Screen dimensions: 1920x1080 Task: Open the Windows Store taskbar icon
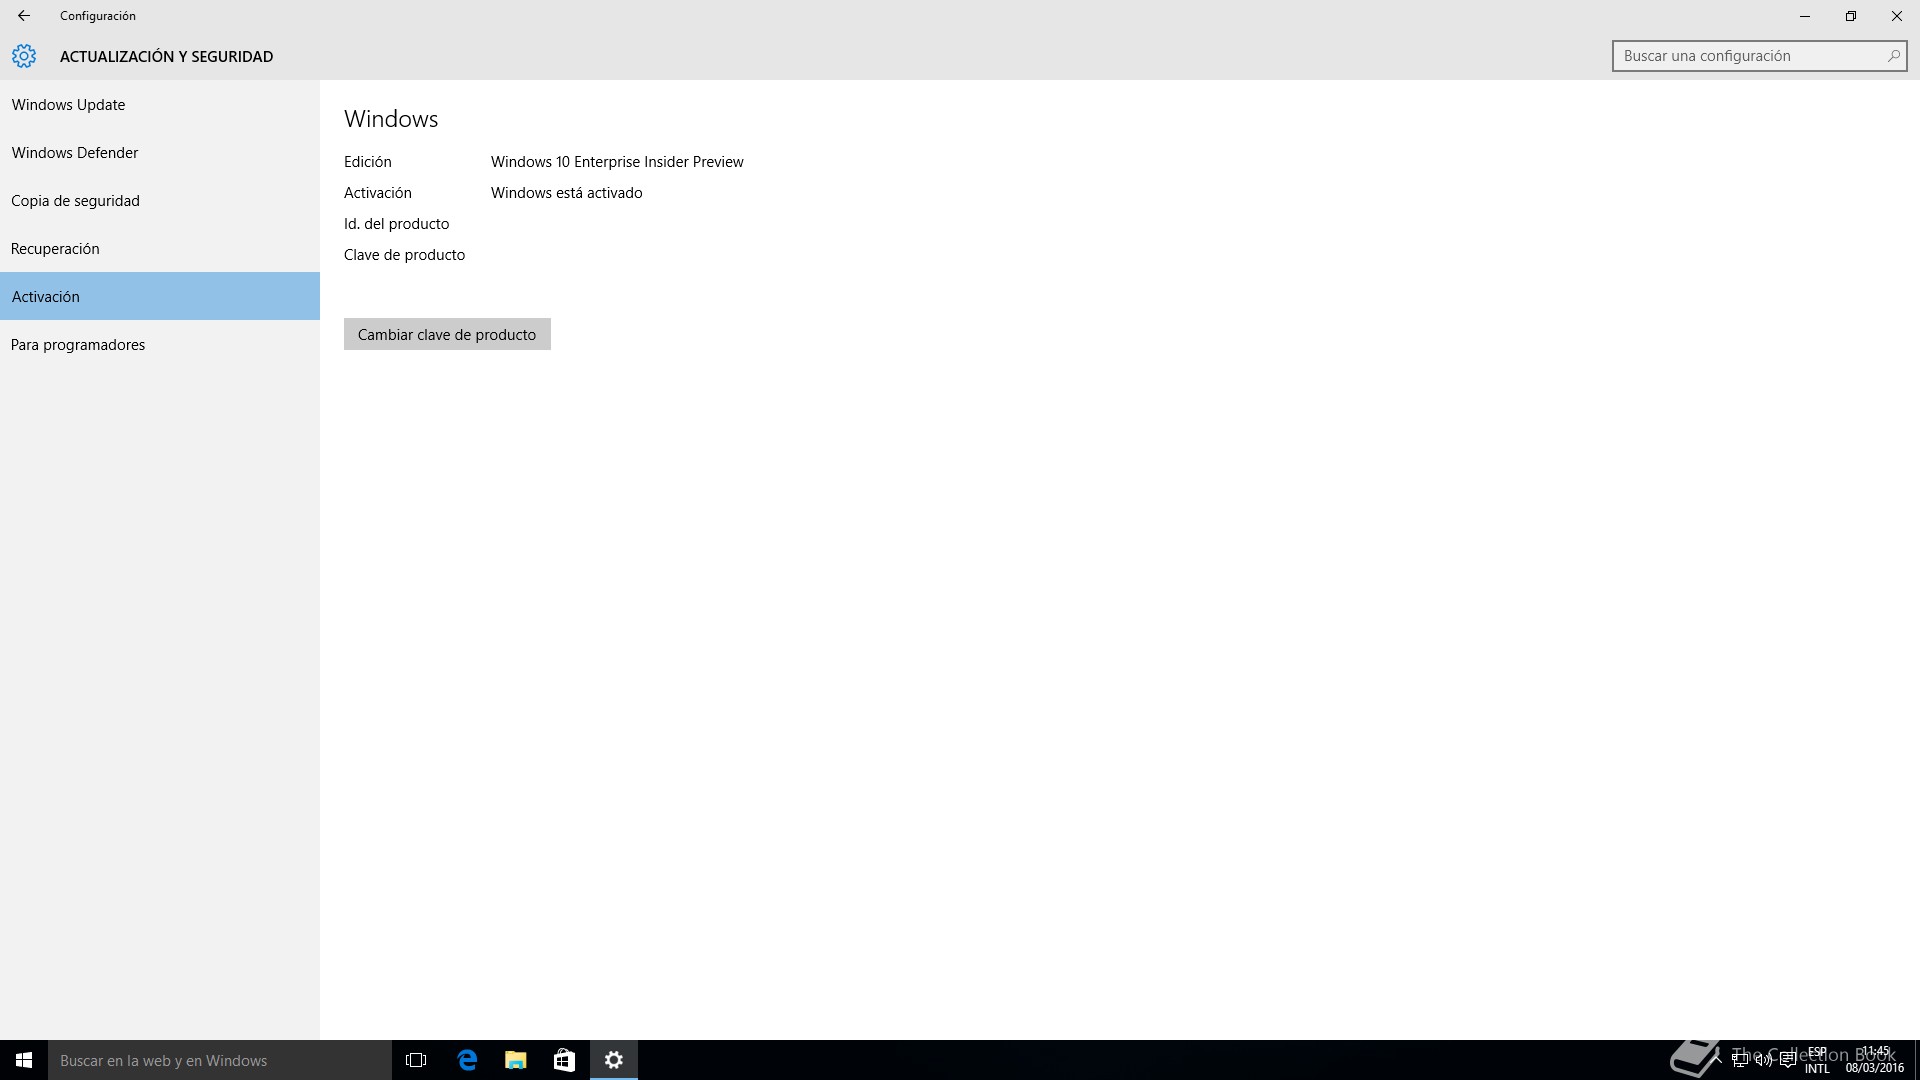(x=564, y=1060)
